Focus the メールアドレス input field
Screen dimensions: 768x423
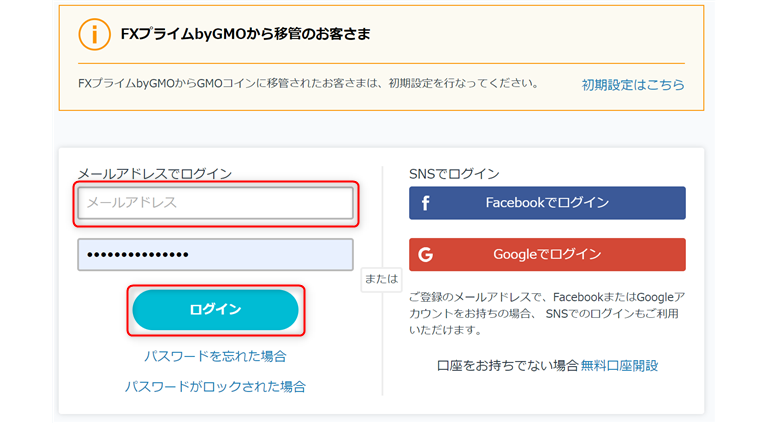tap(215, 203)
